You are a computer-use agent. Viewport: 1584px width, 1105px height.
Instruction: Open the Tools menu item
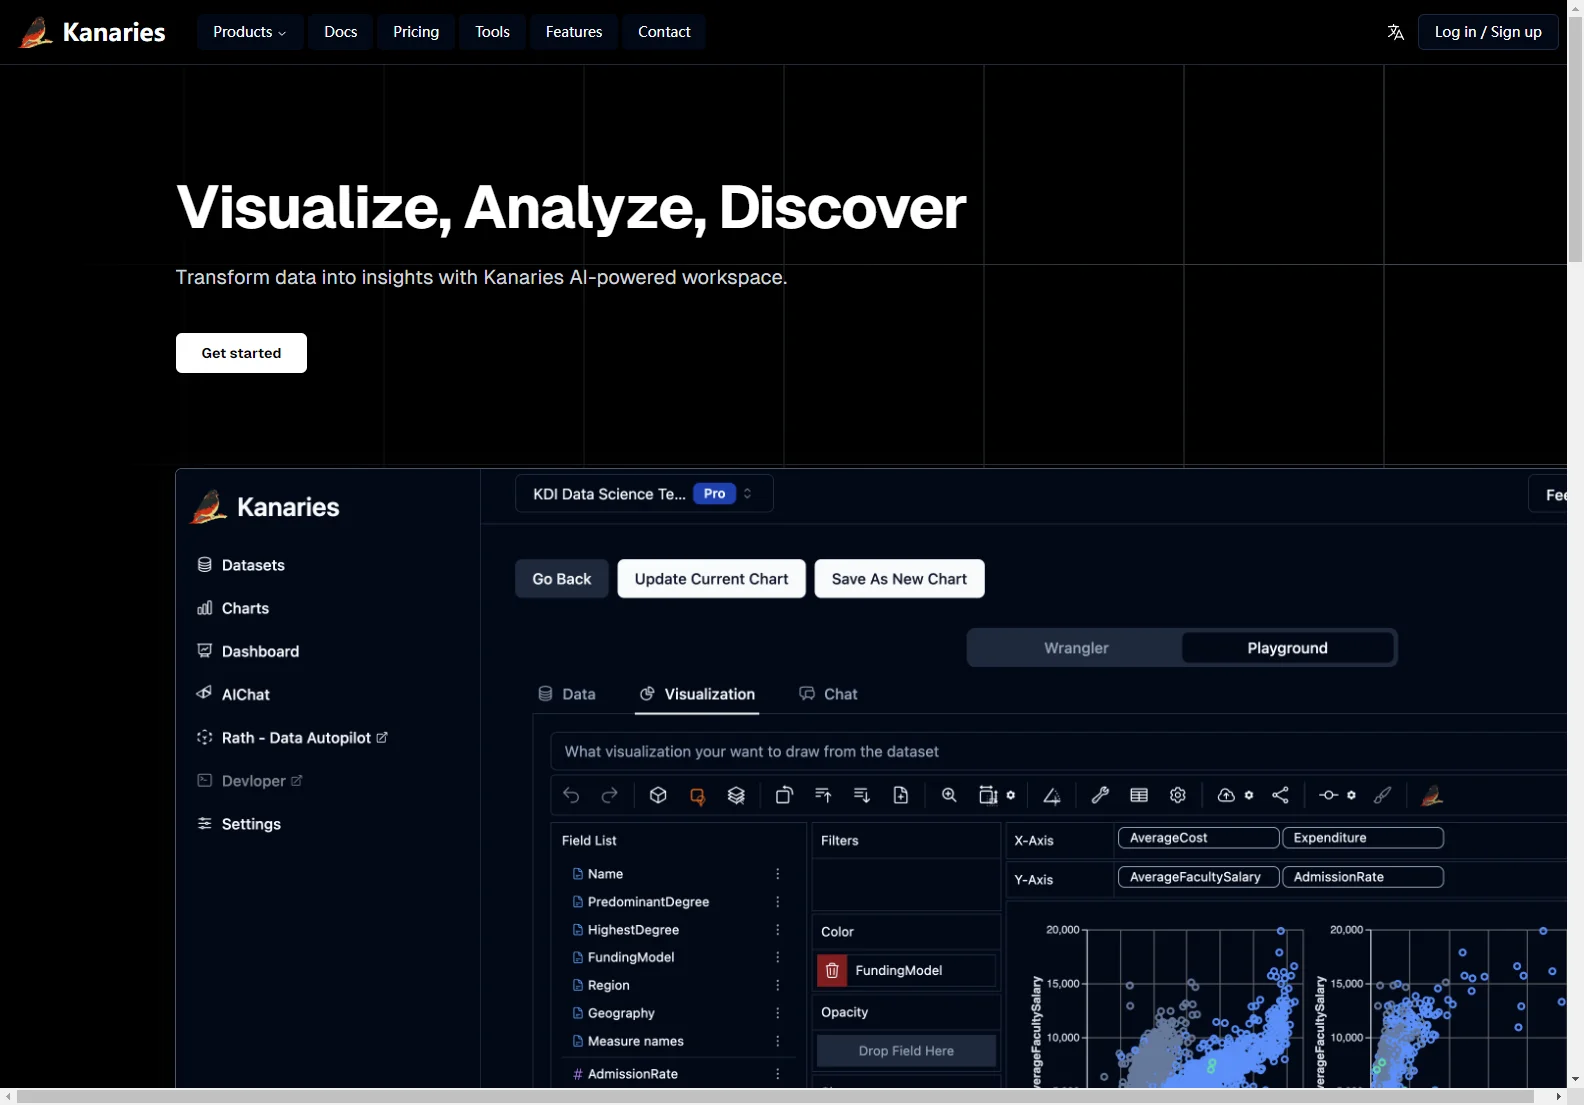point(492,32)
